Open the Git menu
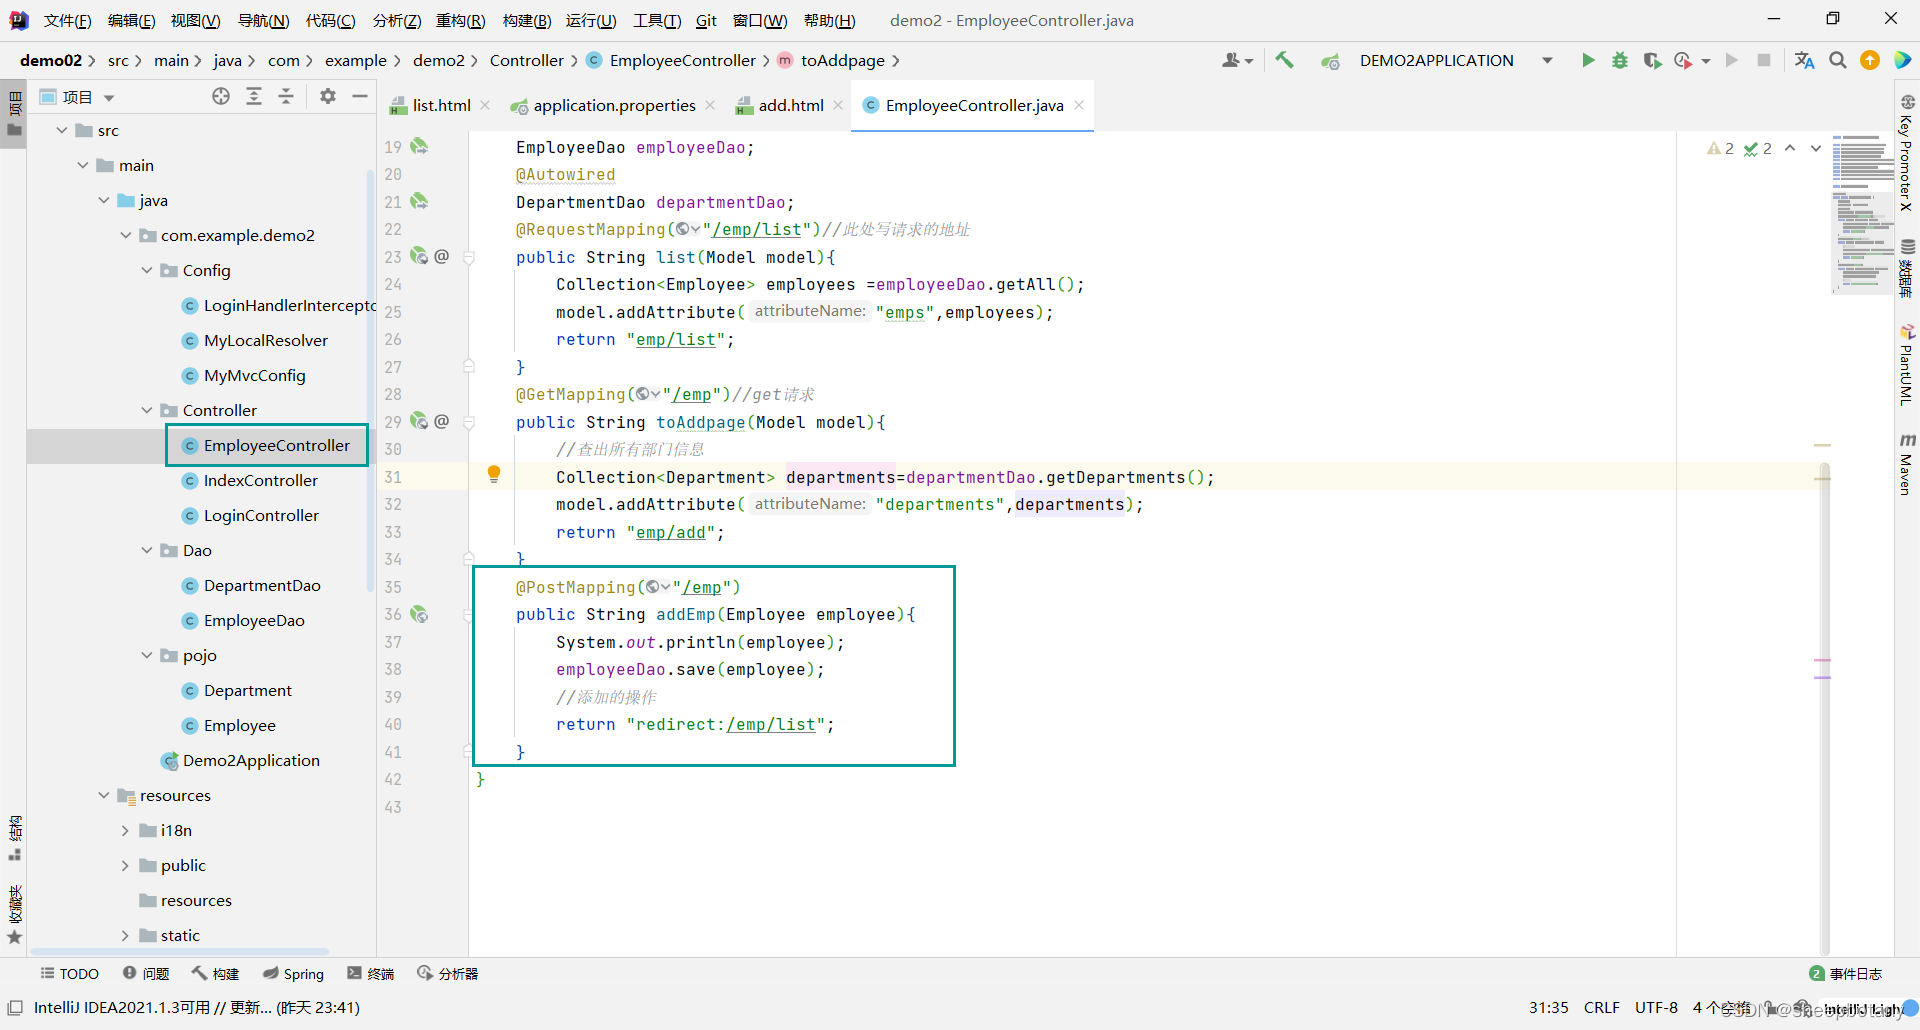Viewport: 1920px width, 1030px height. tap(706, 20)
